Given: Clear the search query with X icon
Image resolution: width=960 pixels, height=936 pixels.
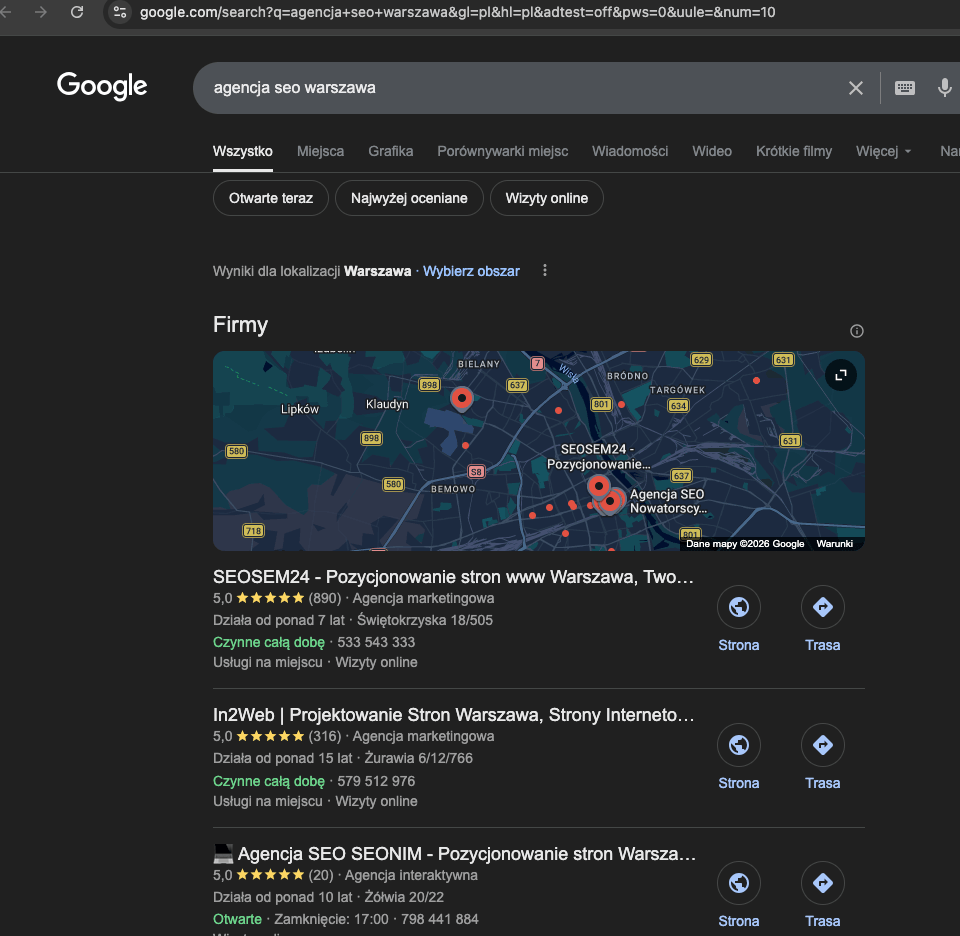Looking at the screenshot, I should click(x=856, y=88).
